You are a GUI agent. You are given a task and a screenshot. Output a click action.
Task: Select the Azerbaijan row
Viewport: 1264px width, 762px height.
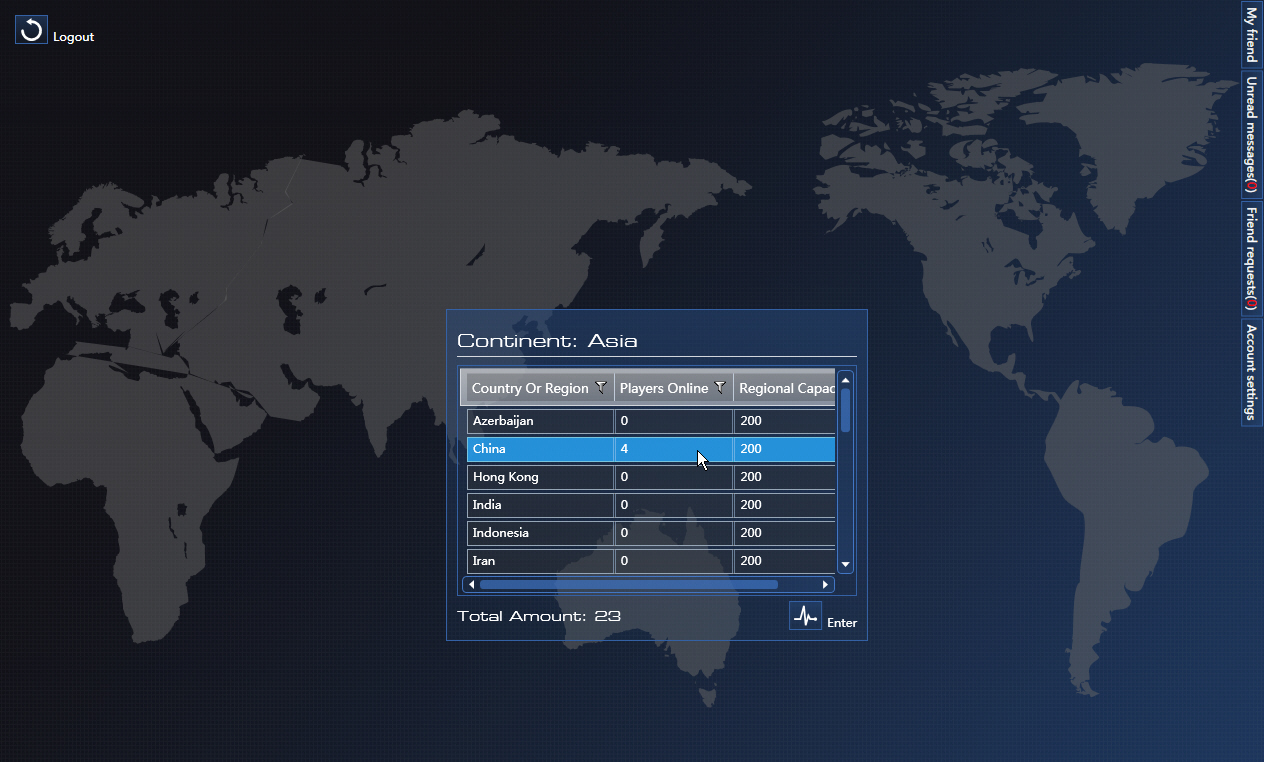[x=651, y=421]
